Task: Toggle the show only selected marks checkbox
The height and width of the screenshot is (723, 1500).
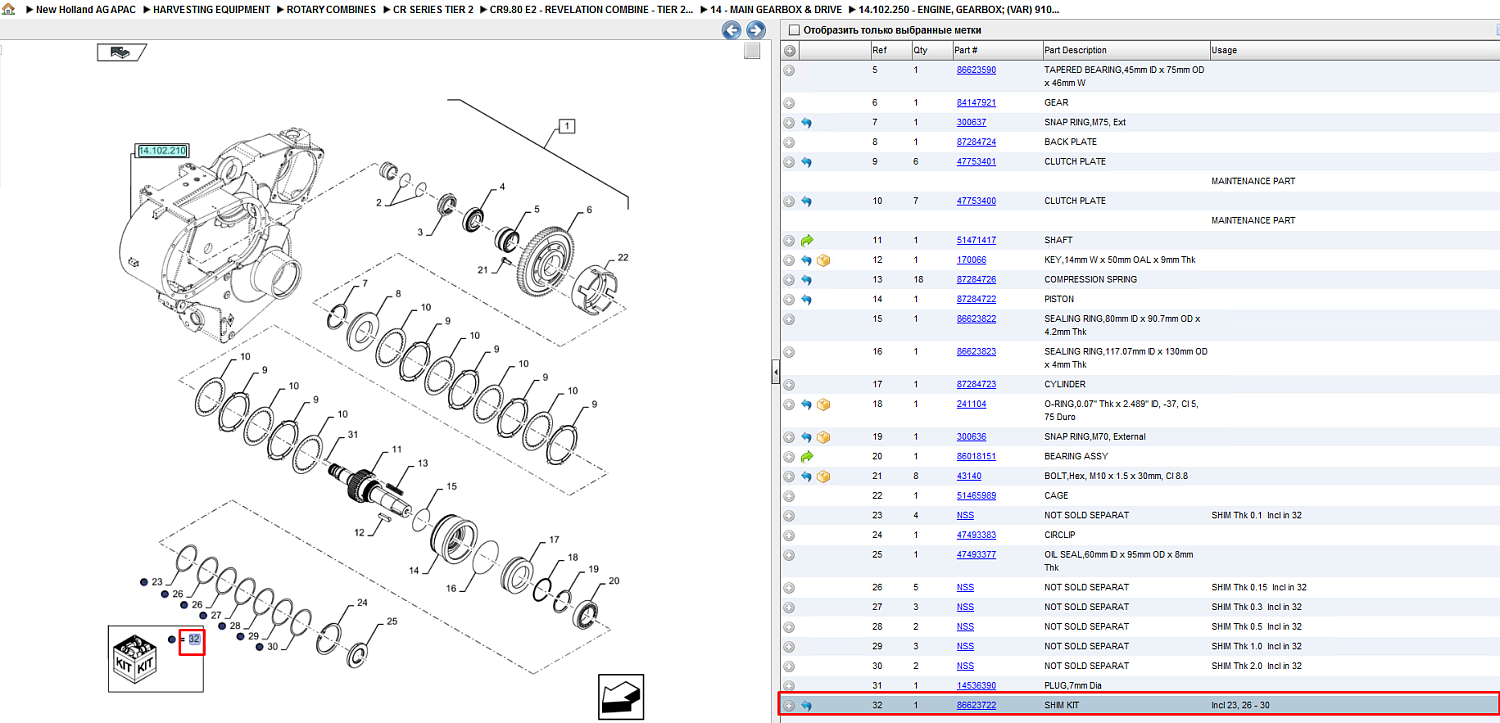Action: click(x=794, y=30)
